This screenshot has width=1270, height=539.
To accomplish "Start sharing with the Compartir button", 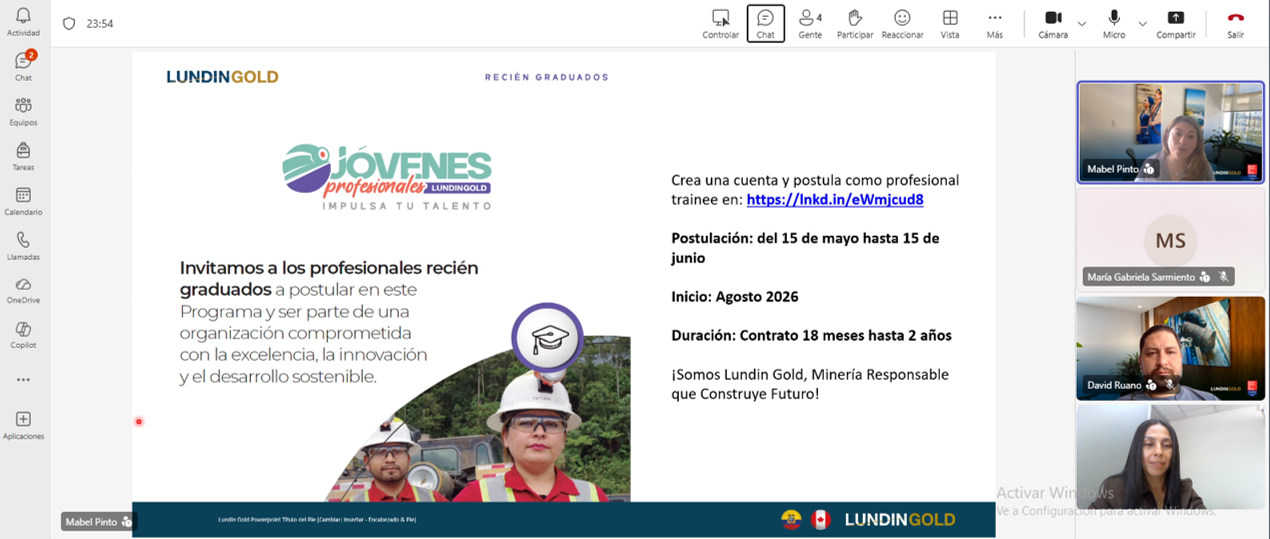I will pos(1176,24).
